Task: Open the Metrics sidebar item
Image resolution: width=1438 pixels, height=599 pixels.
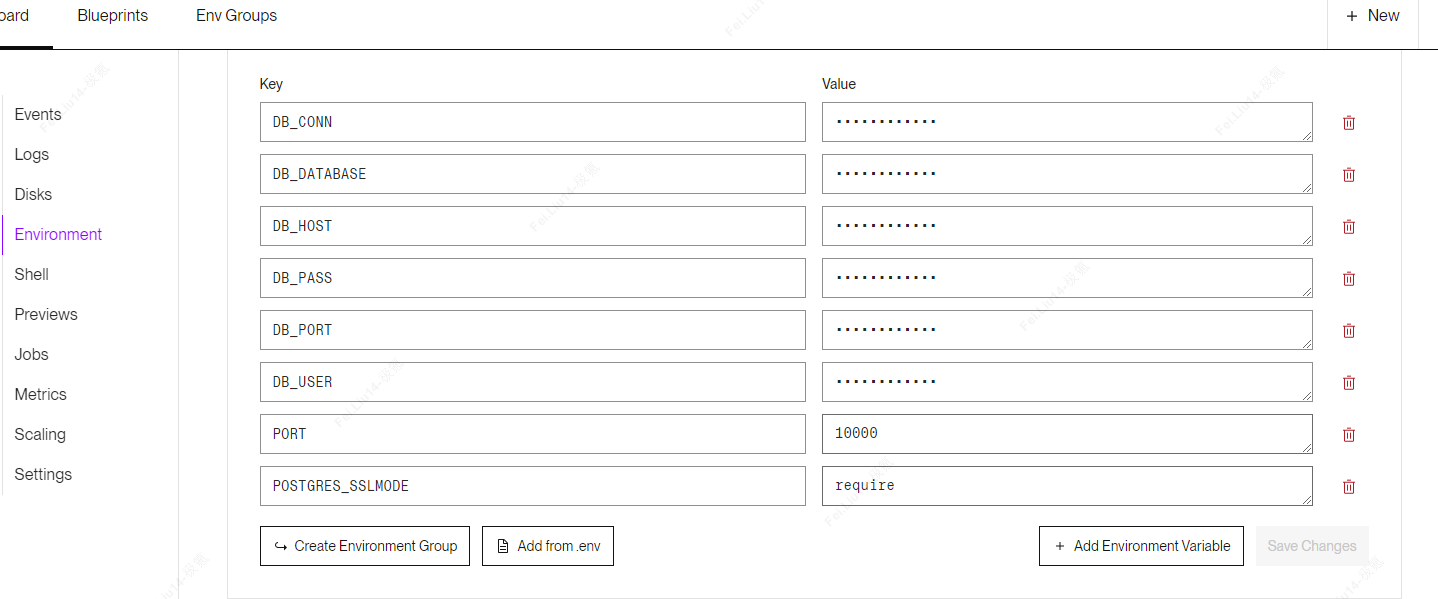Action: [x=41, y=394]
